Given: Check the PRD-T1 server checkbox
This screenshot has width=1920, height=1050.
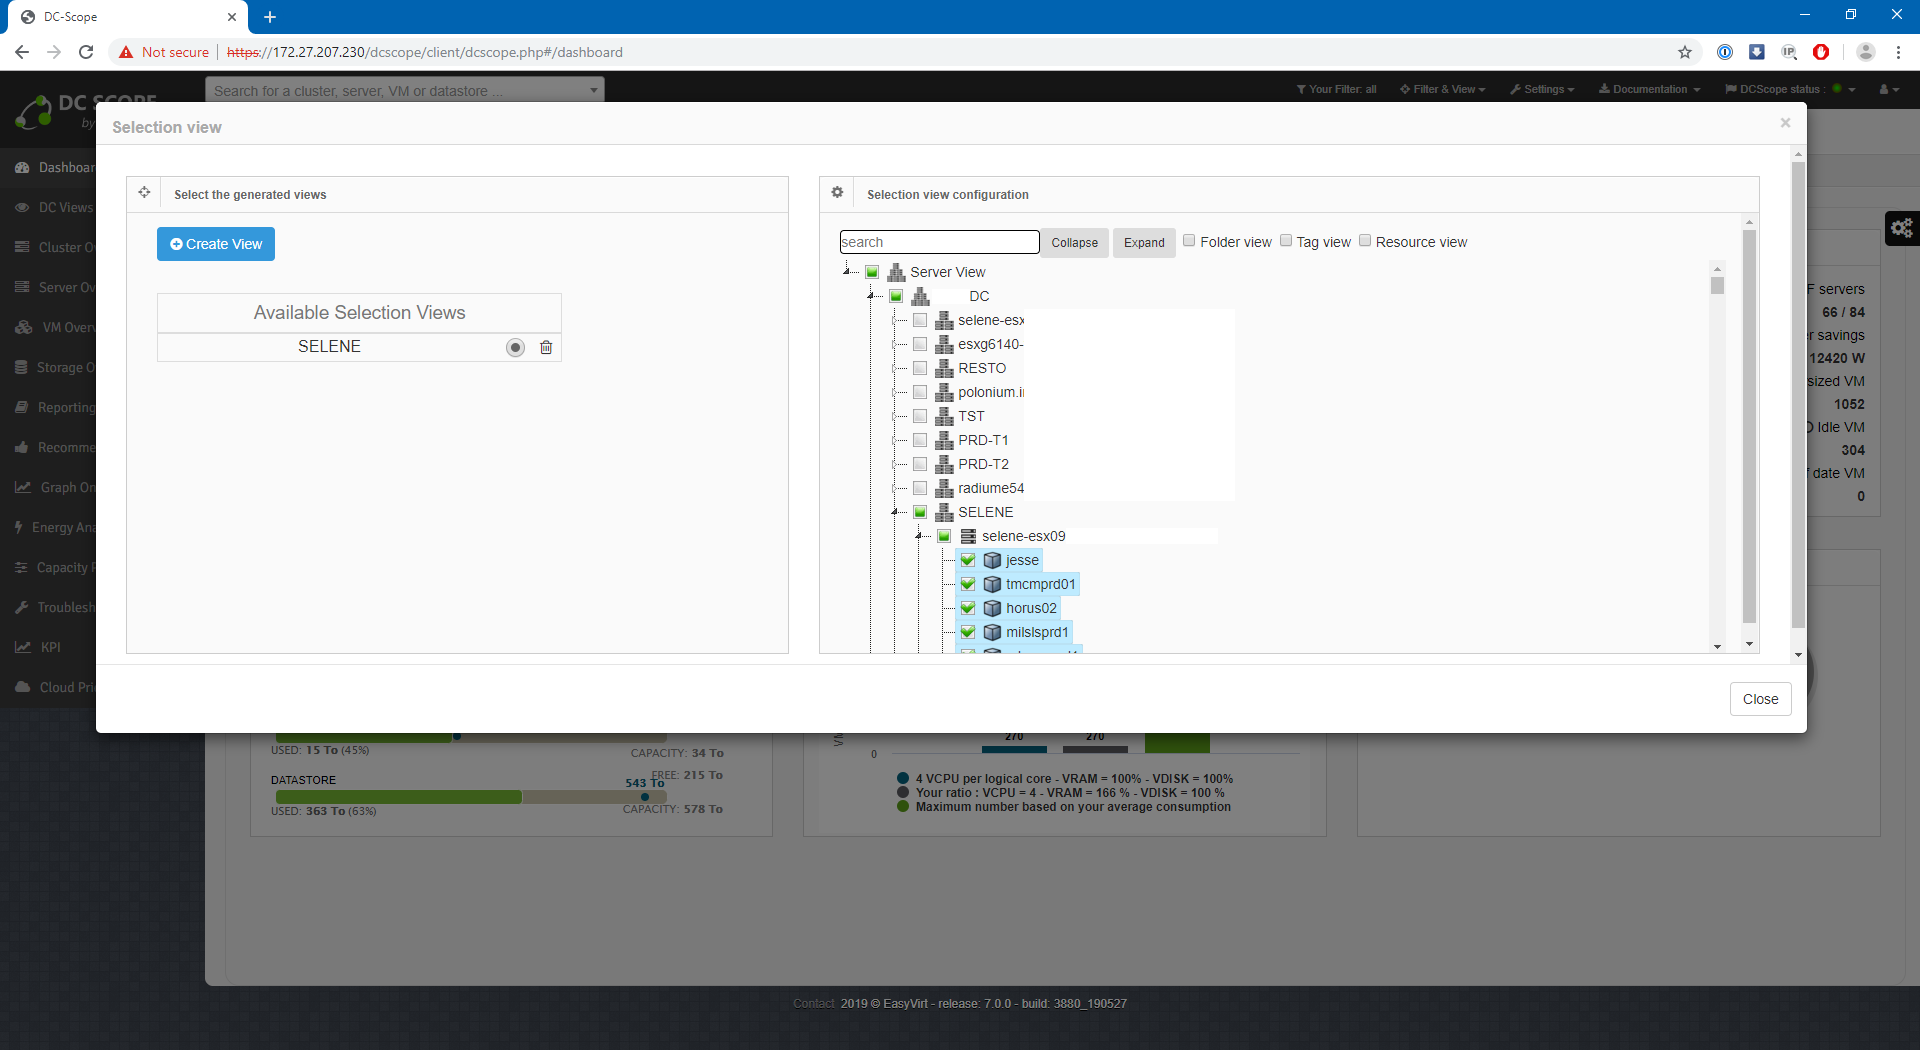Looking at the screenshot, I should 920,440.
